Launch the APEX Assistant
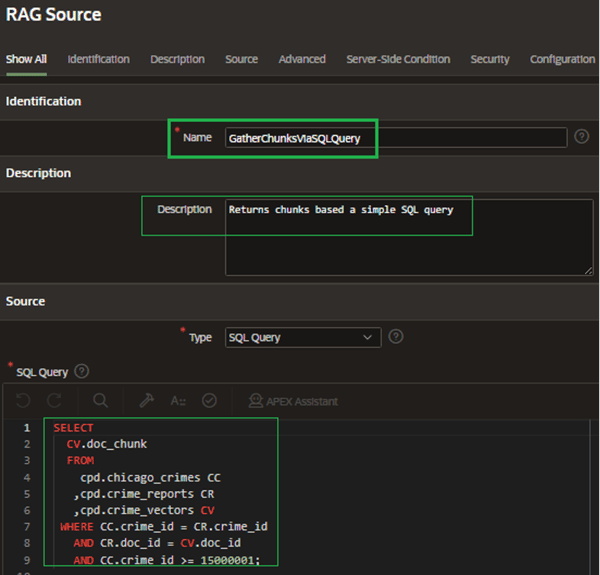Viewport: 600px width, 575px height. tap(292, 401)
